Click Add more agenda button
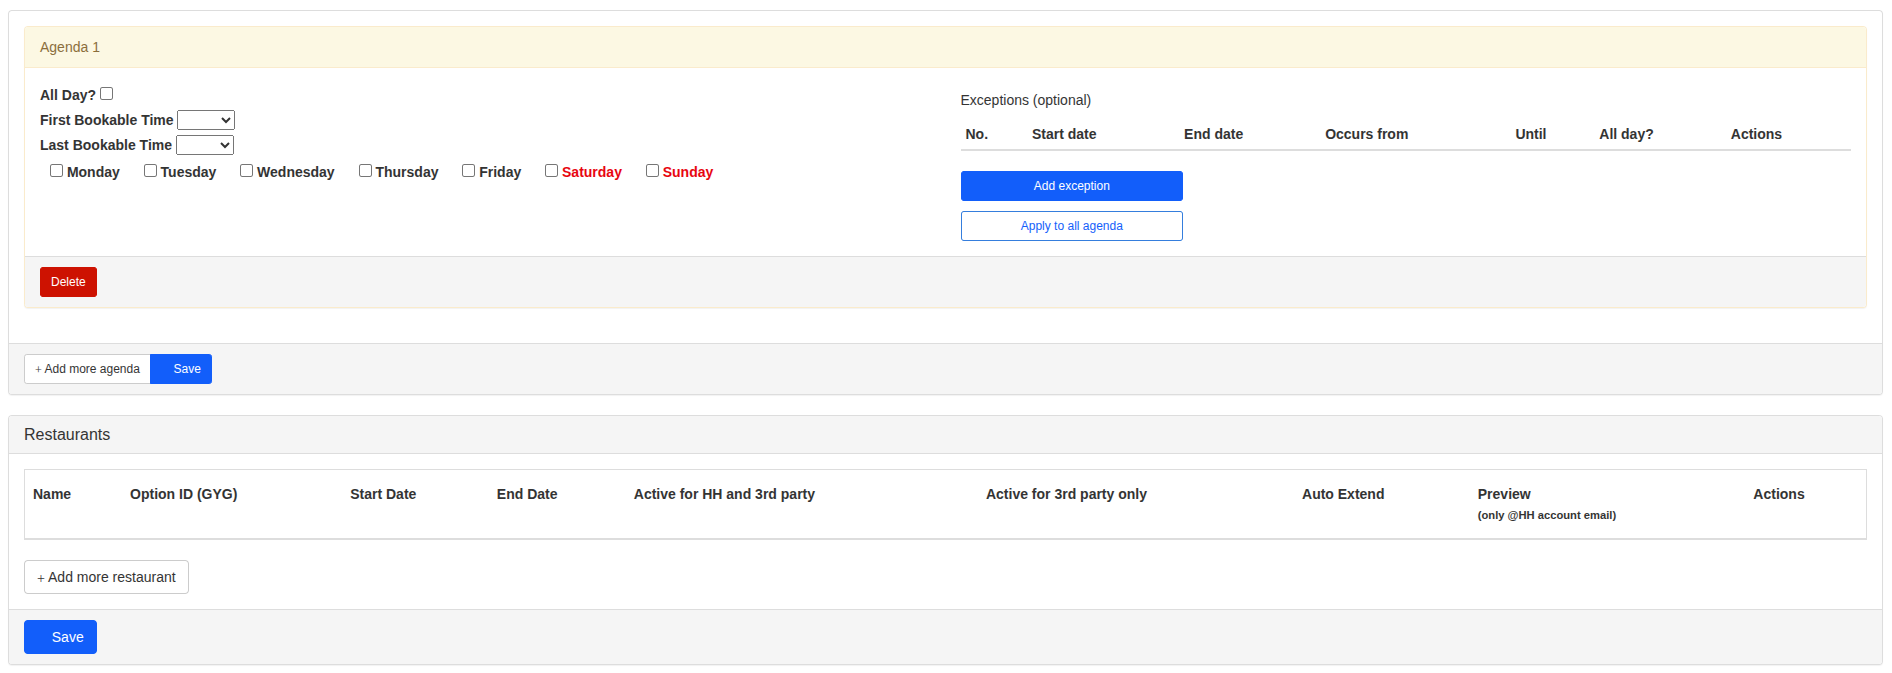1892x673 pixels. [88, 369]
